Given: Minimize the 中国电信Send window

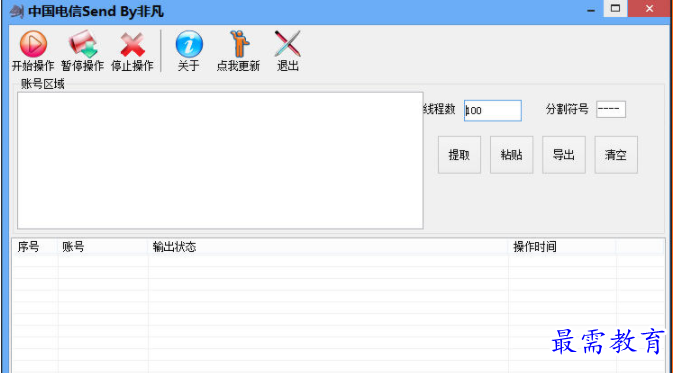Looking at the screenshot, I should (x=591, y=9).
